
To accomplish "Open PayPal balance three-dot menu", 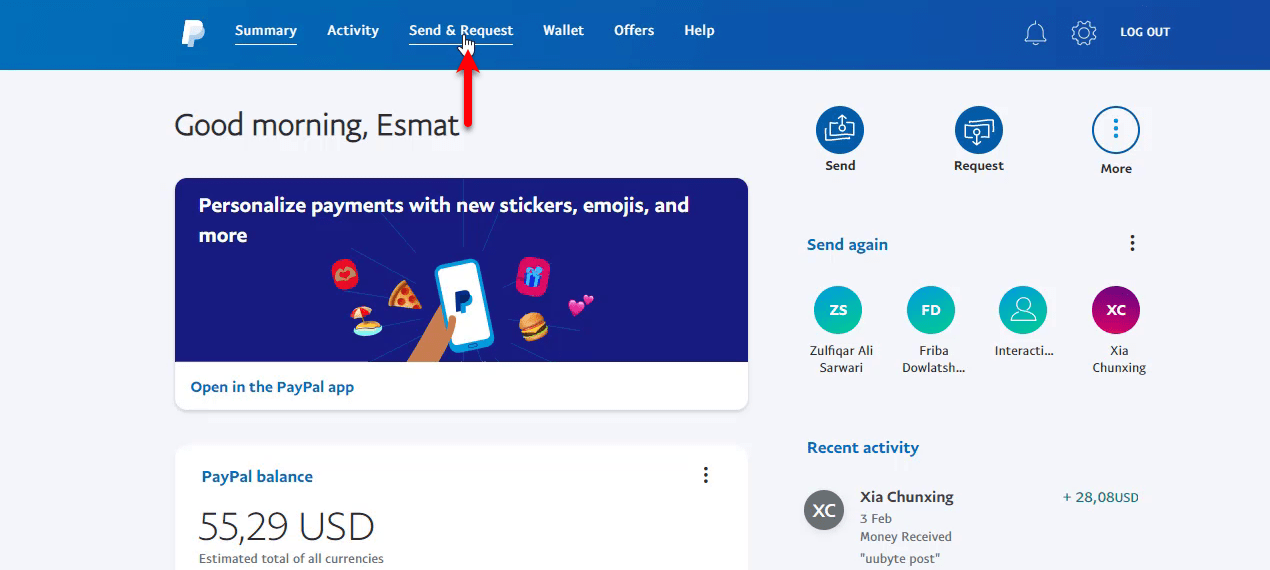I will [705, 475].
